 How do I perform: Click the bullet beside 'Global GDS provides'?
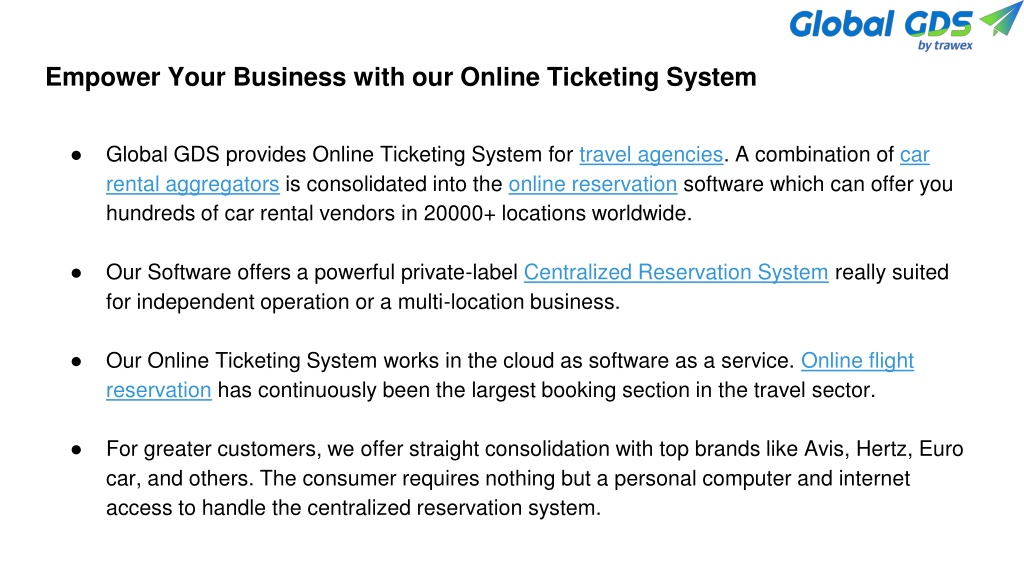pos(76,155)
